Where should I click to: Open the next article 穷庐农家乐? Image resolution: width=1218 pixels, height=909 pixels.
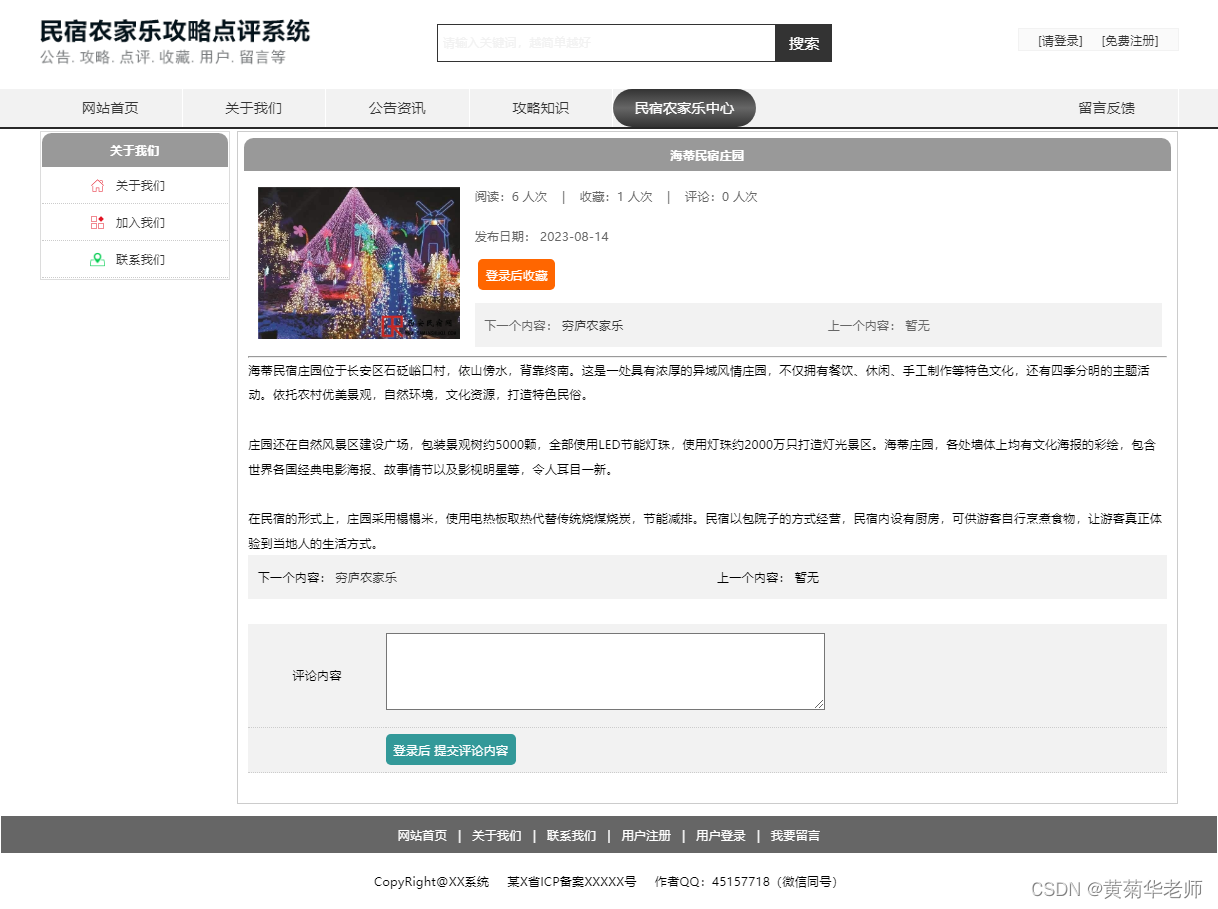pos(591,325)
